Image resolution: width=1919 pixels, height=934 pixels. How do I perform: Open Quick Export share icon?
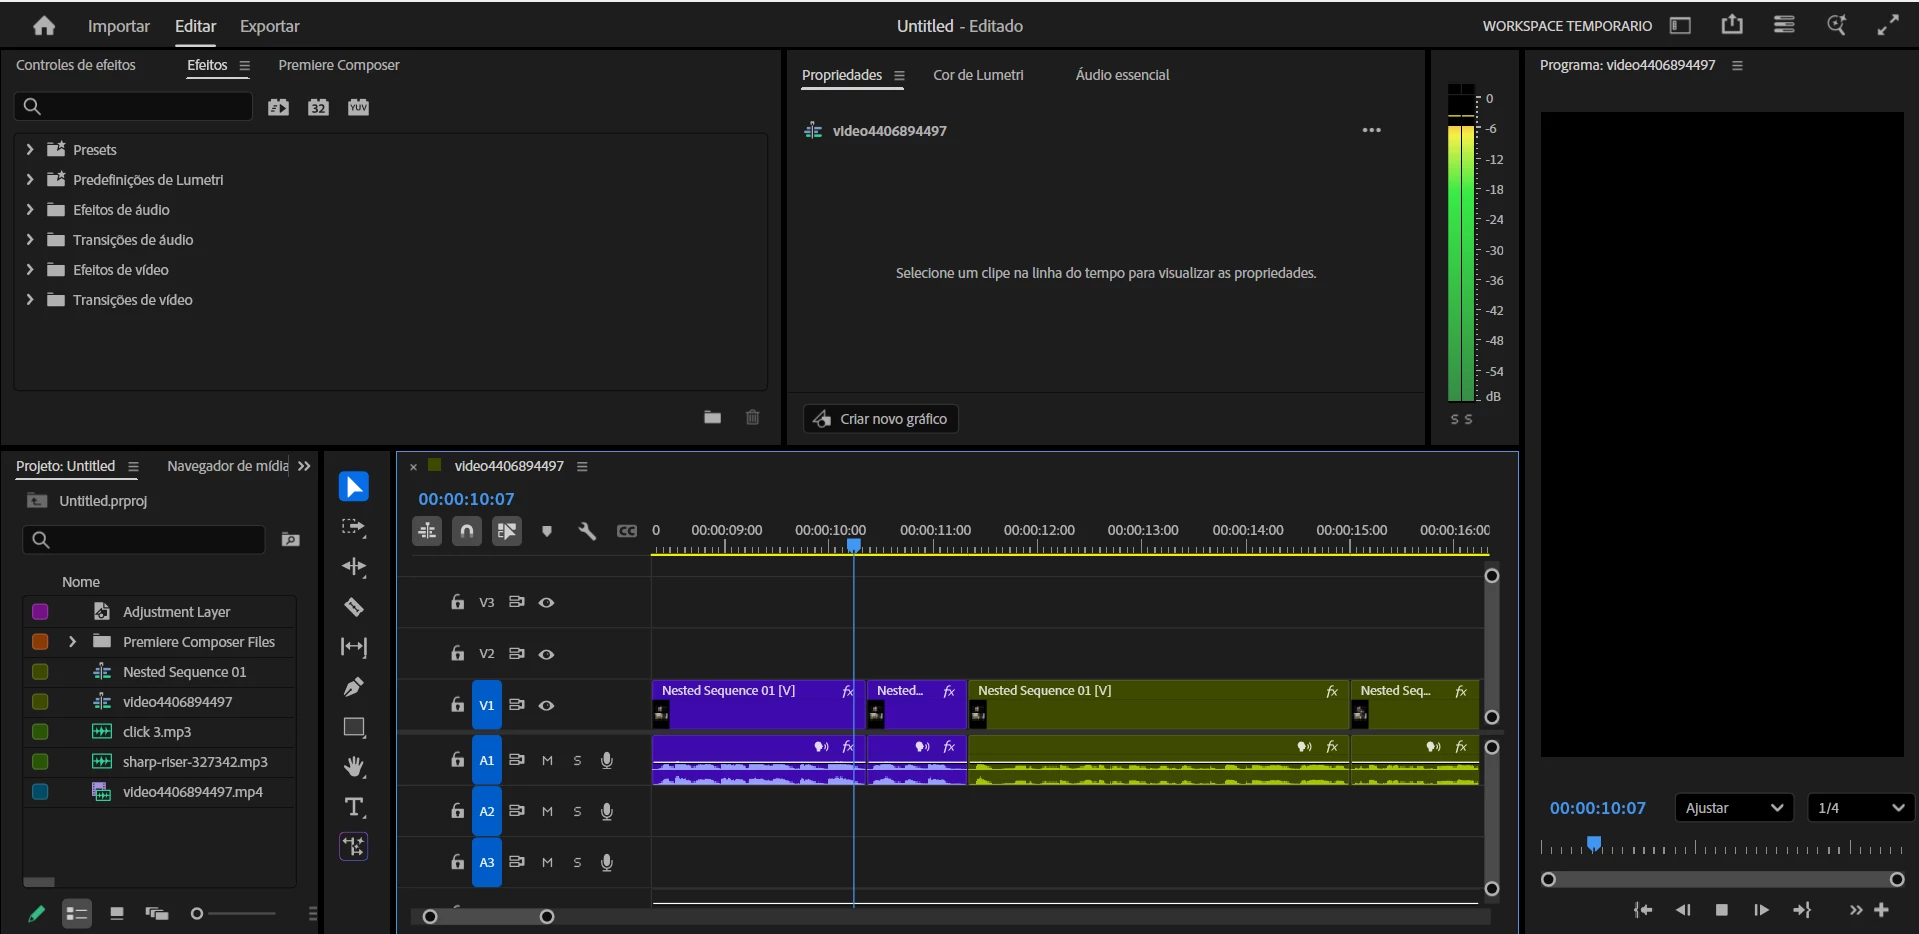click(x=1732, y=25)
